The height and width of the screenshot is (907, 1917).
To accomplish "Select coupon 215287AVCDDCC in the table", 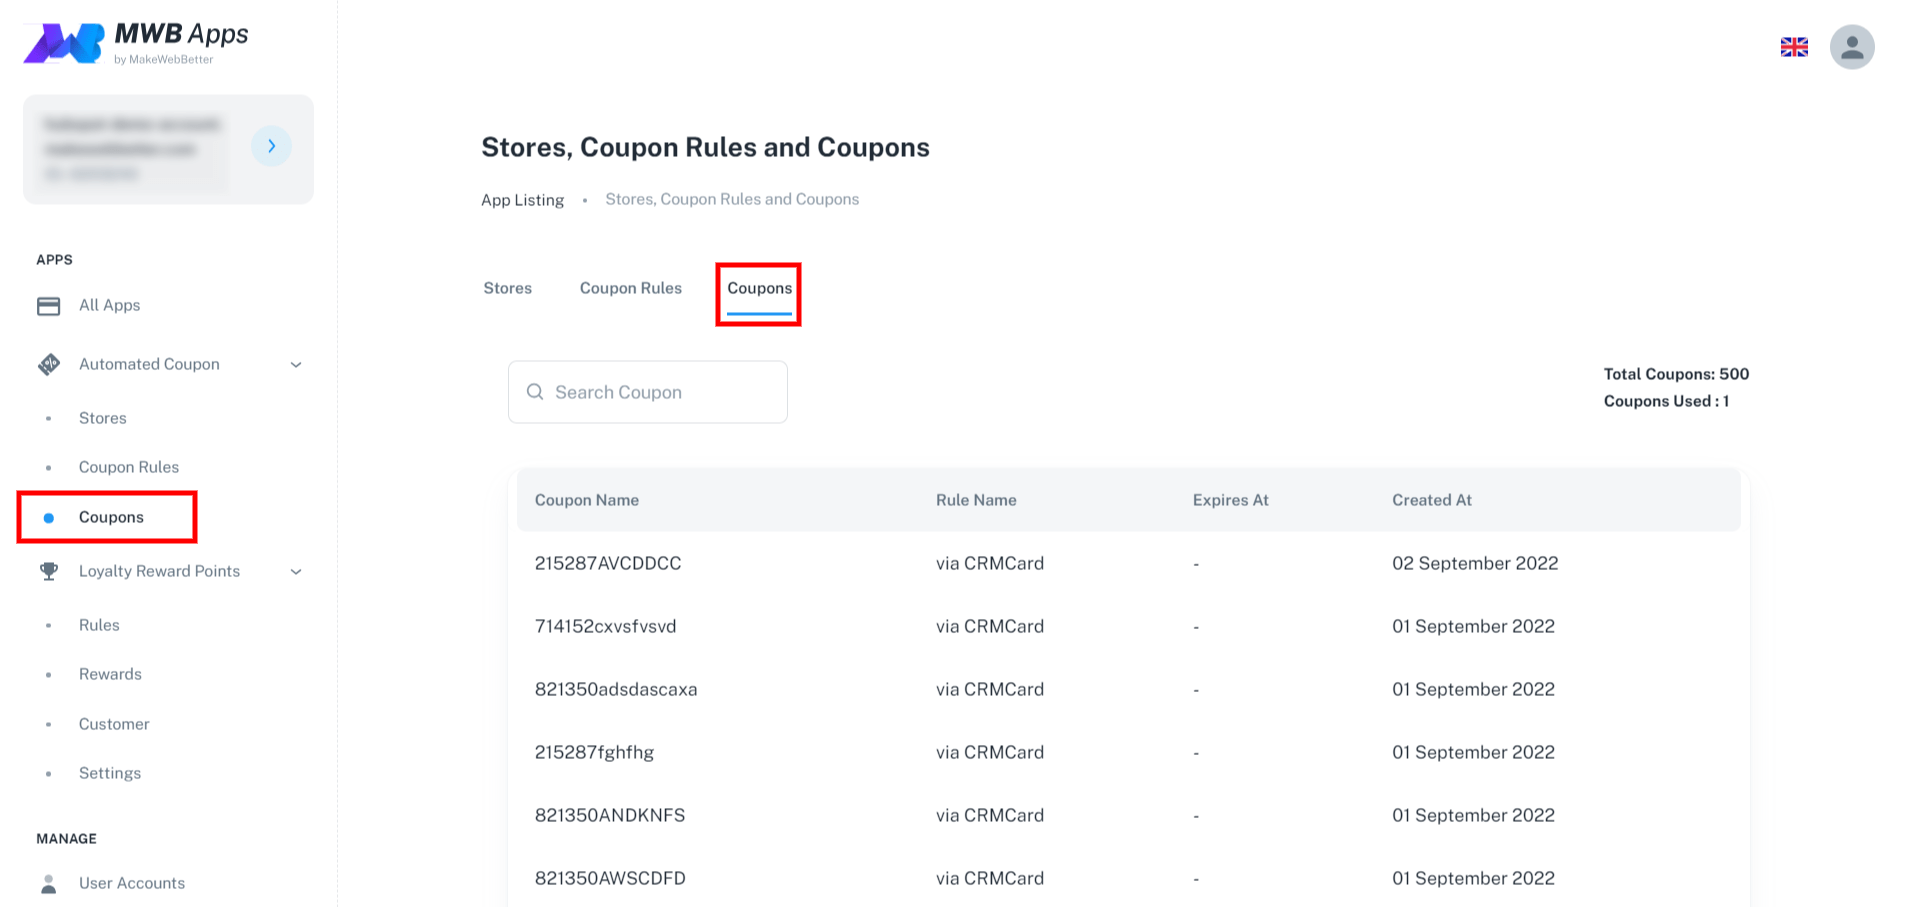I will click(x=608, y=563).
